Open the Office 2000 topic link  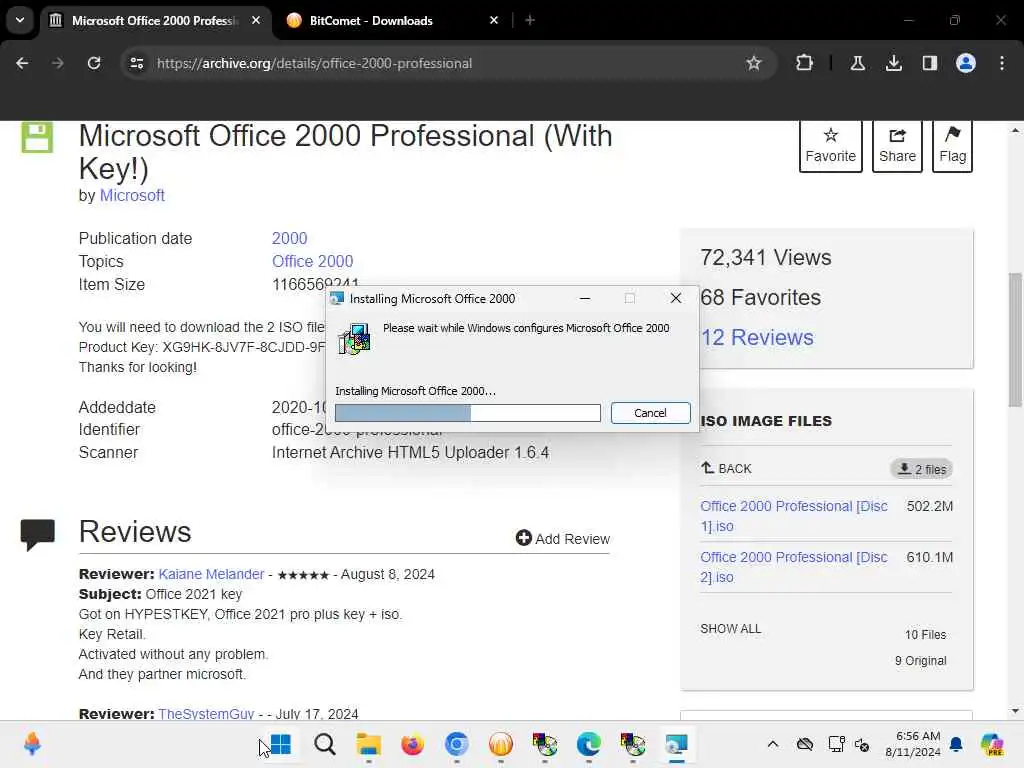point(312,261)
